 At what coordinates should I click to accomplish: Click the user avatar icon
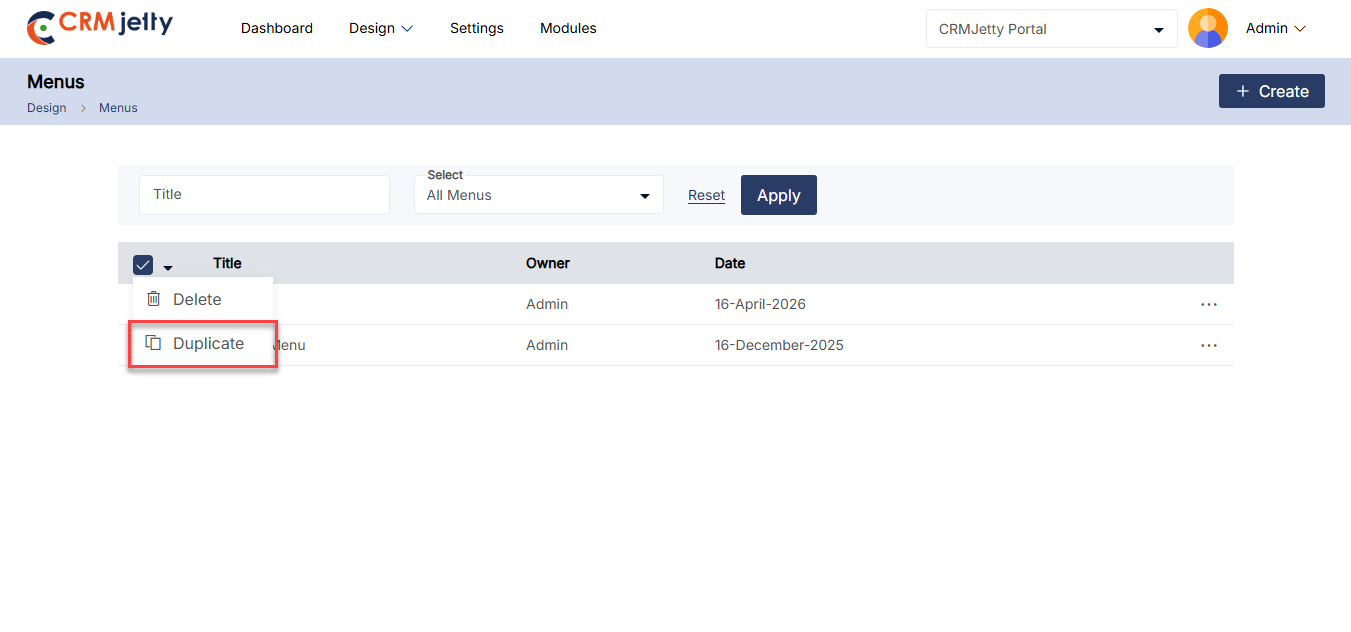pos(1207,28)
